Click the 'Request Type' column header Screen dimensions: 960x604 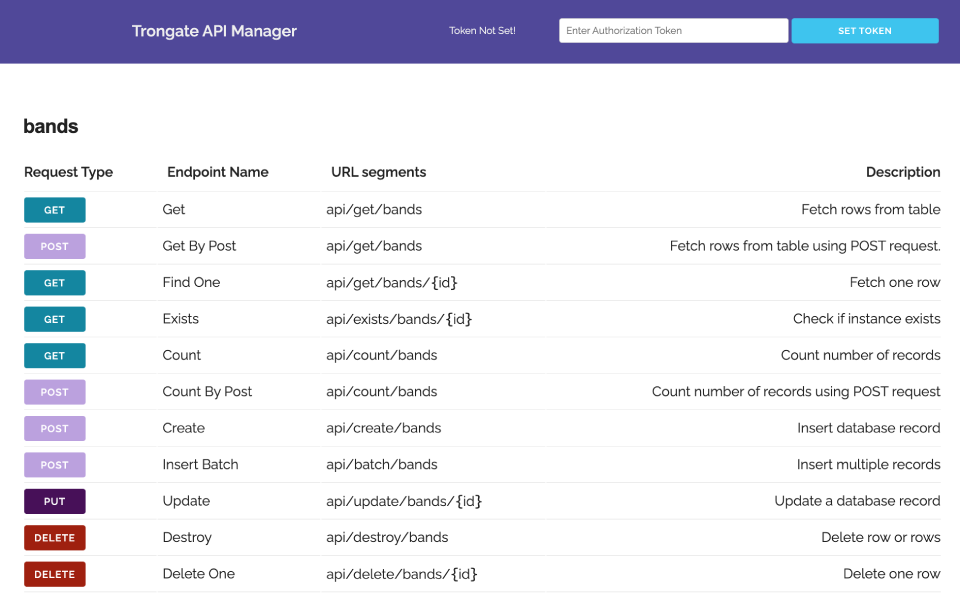[69, 172]
